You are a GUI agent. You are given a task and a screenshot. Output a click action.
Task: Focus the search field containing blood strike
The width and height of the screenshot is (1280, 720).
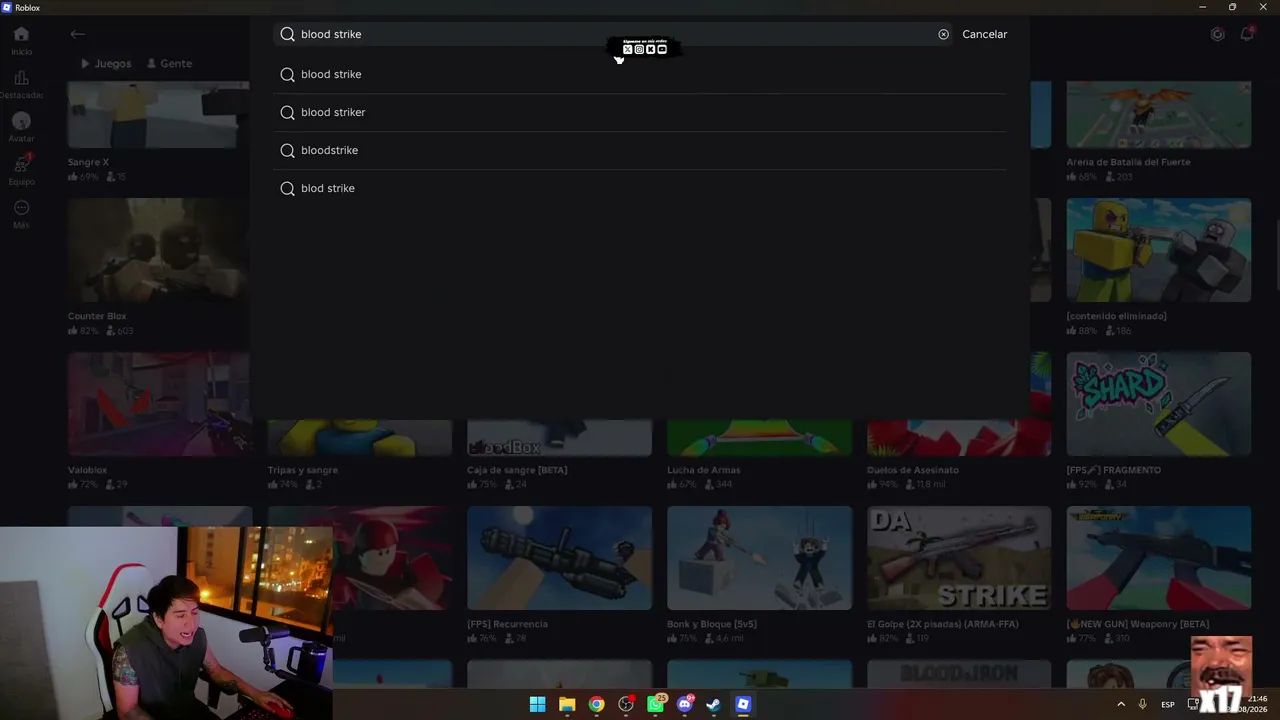click(x=612, y=34)
